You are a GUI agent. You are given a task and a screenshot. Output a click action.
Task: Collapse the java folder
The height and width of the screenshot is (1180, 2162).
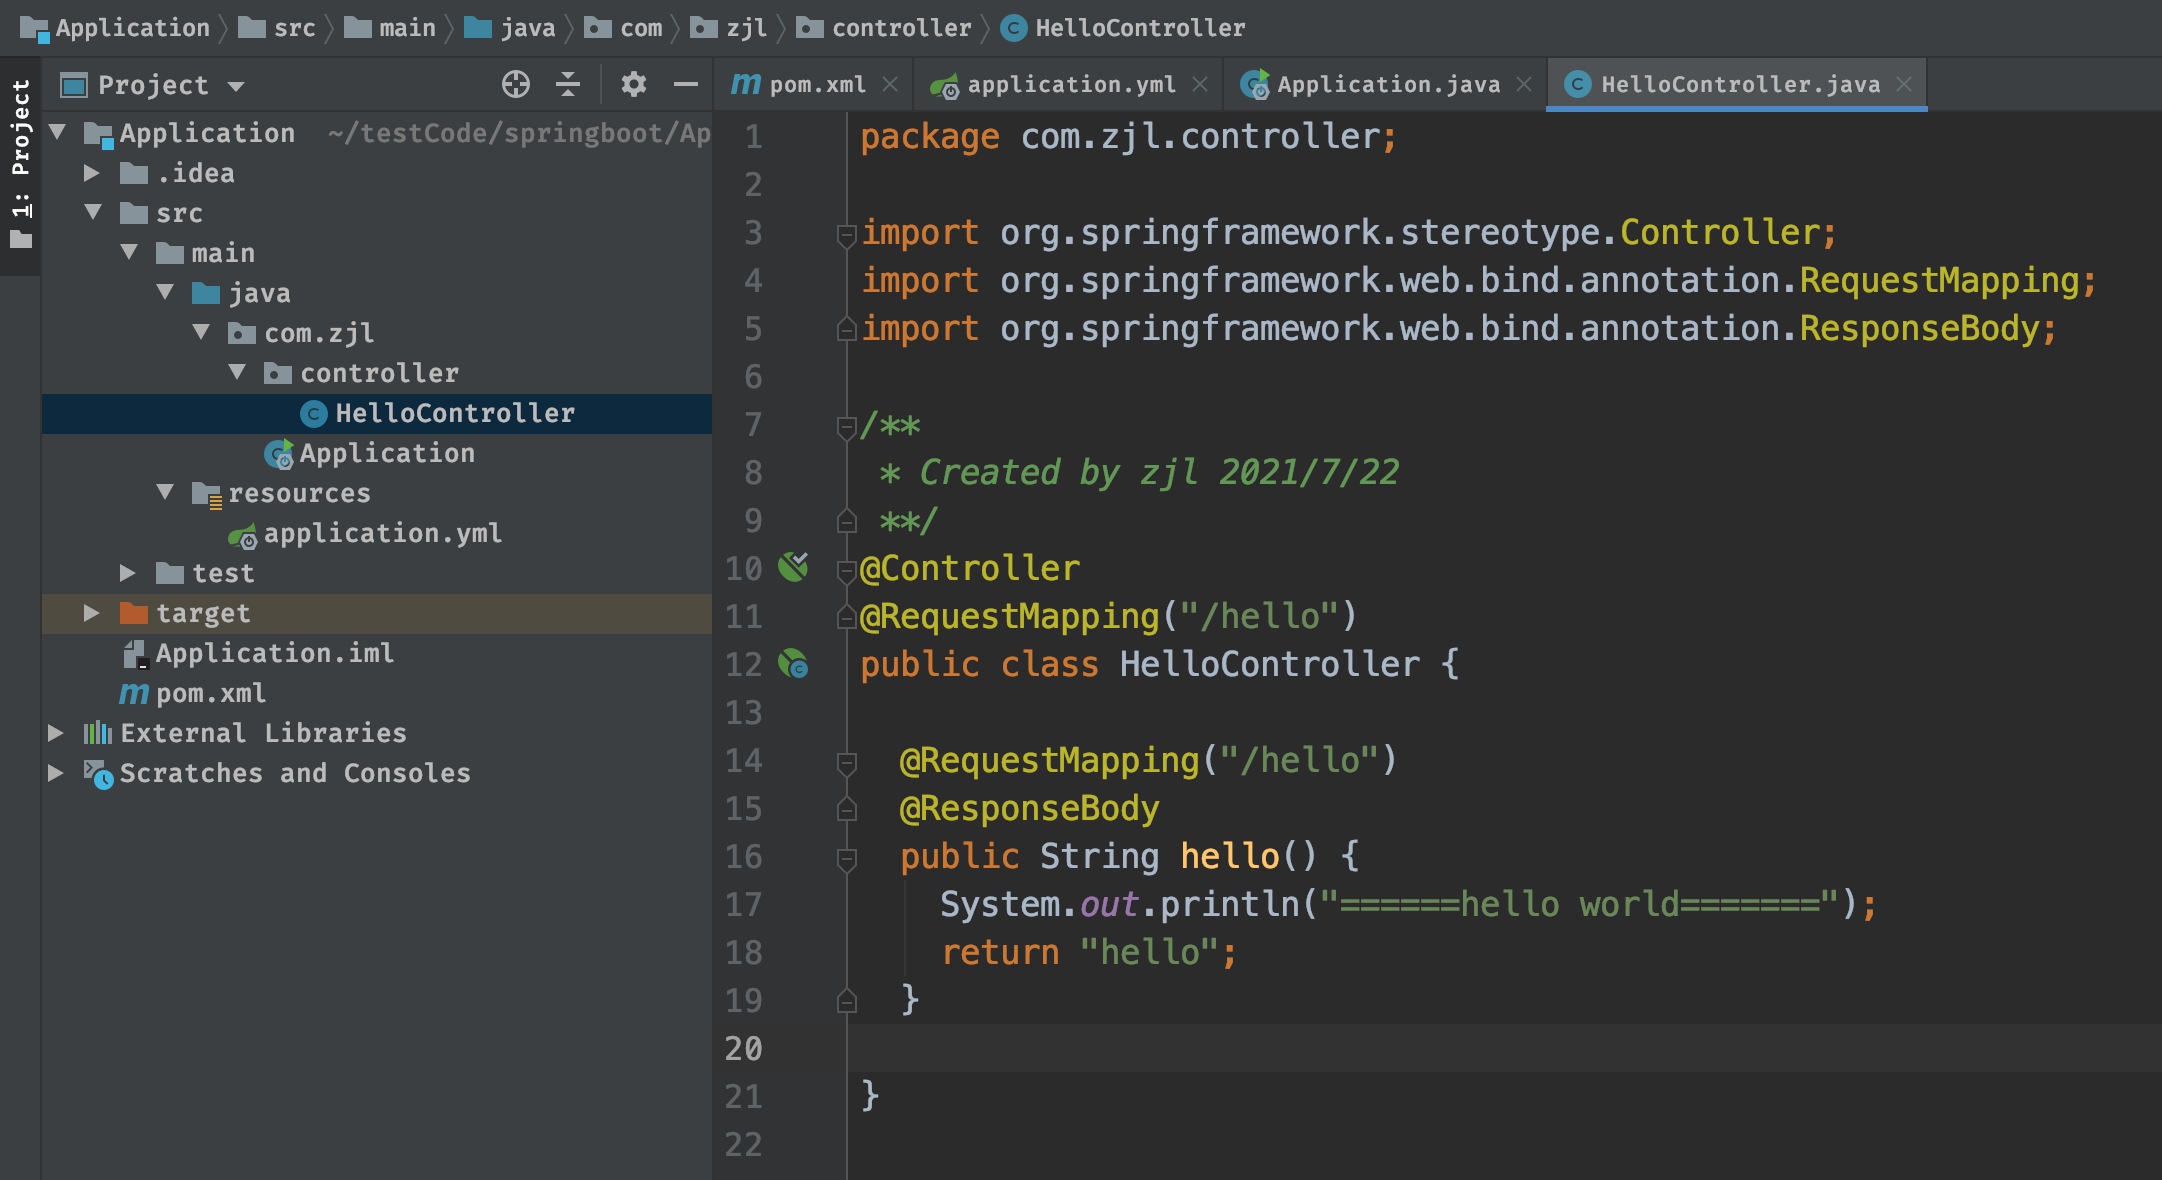[x=165, y=292]
